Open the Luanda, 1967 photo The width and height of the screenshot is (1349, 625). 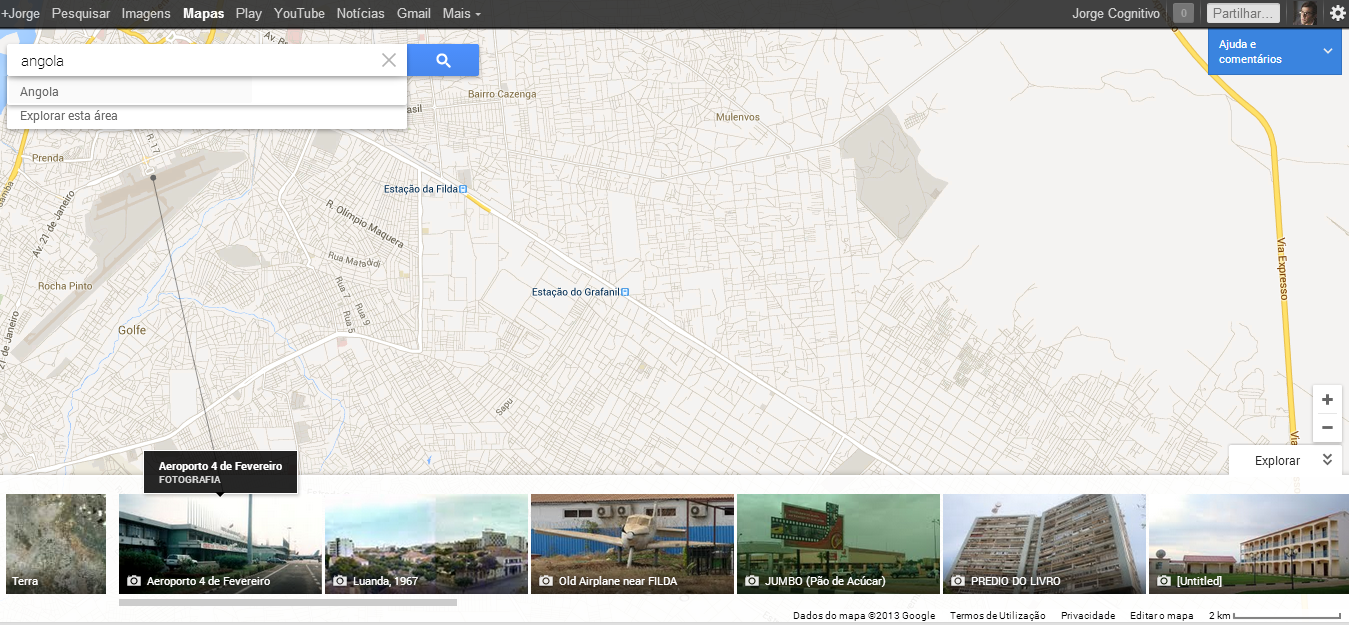pos(426,544)
